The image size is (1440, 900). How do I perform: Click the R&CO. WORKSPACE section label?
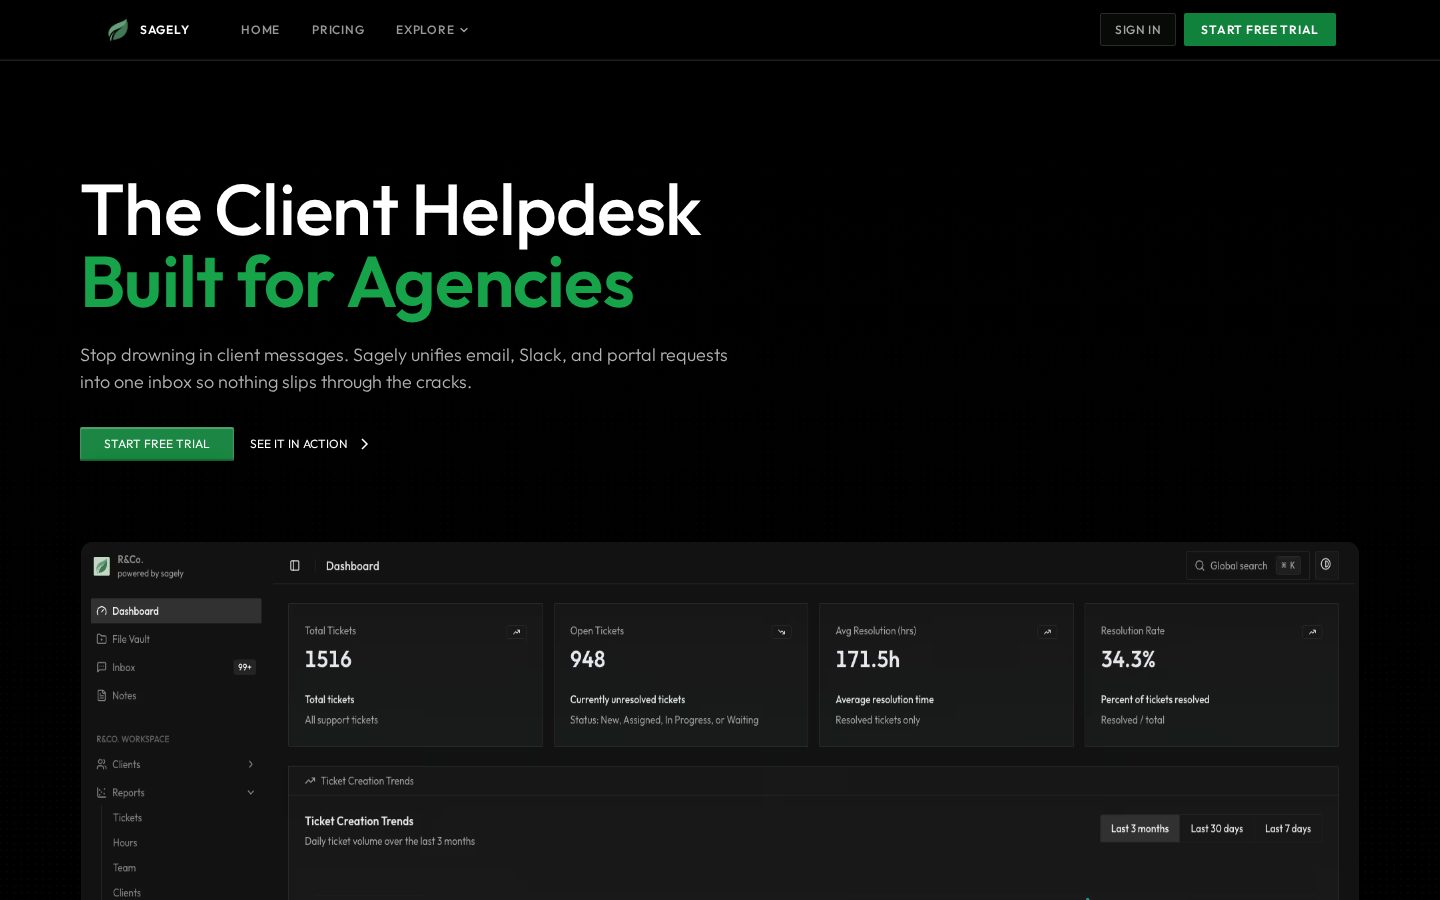(133, 739)
